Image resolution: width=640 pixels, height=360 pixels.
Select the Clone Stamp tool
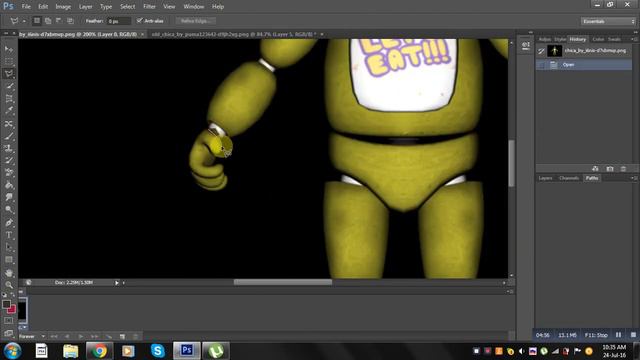click(x=9, y=148)
